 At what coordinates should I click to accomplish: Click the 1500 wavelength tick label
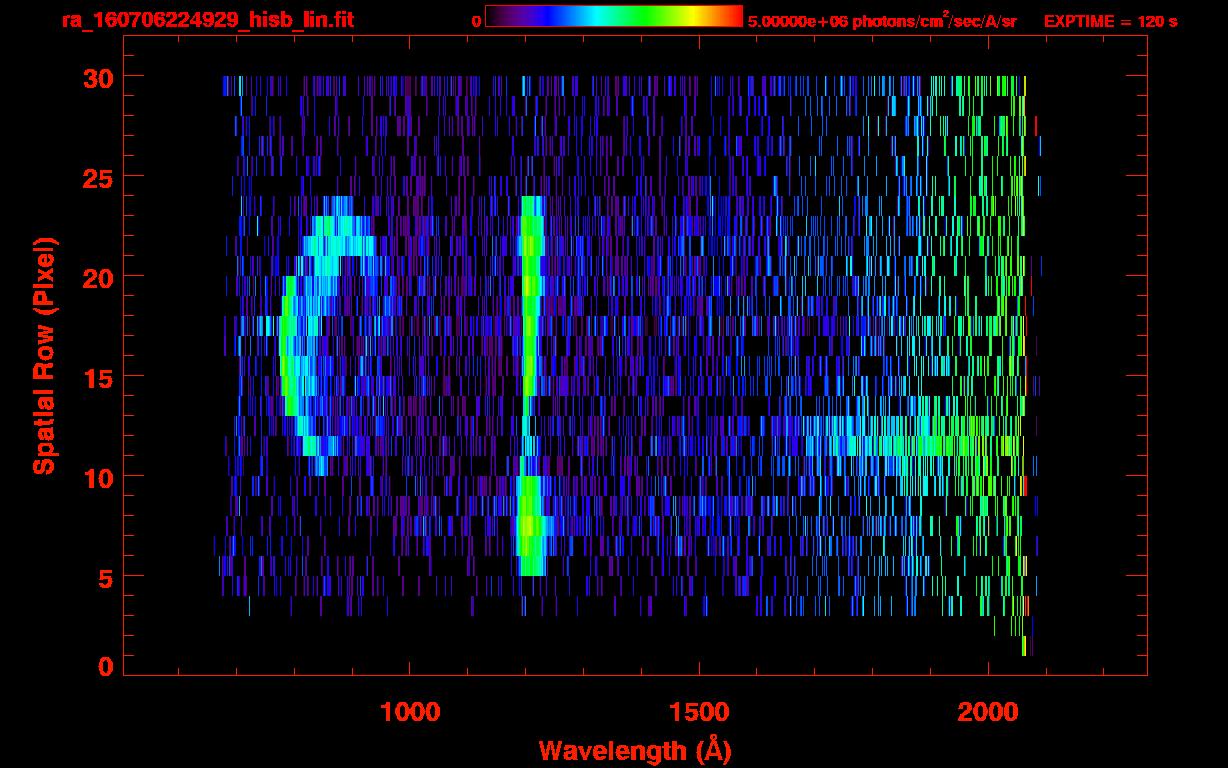pos(699,712)
